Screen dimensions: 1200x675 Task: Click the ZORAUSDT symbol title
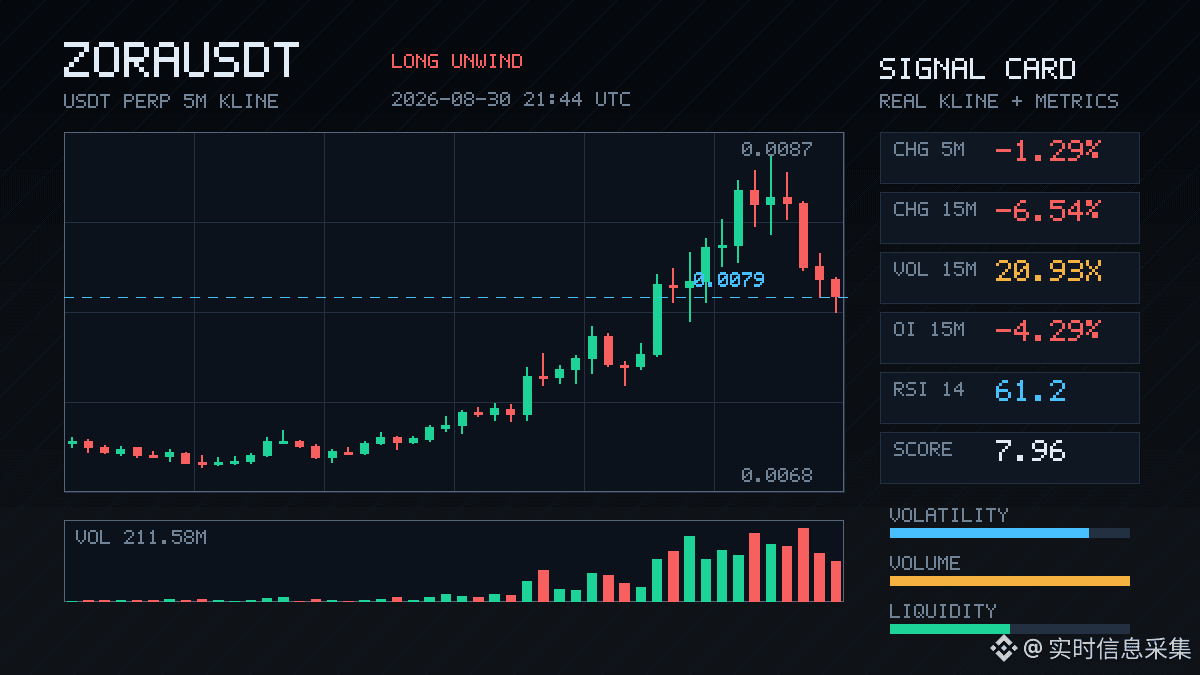(181, 61)
